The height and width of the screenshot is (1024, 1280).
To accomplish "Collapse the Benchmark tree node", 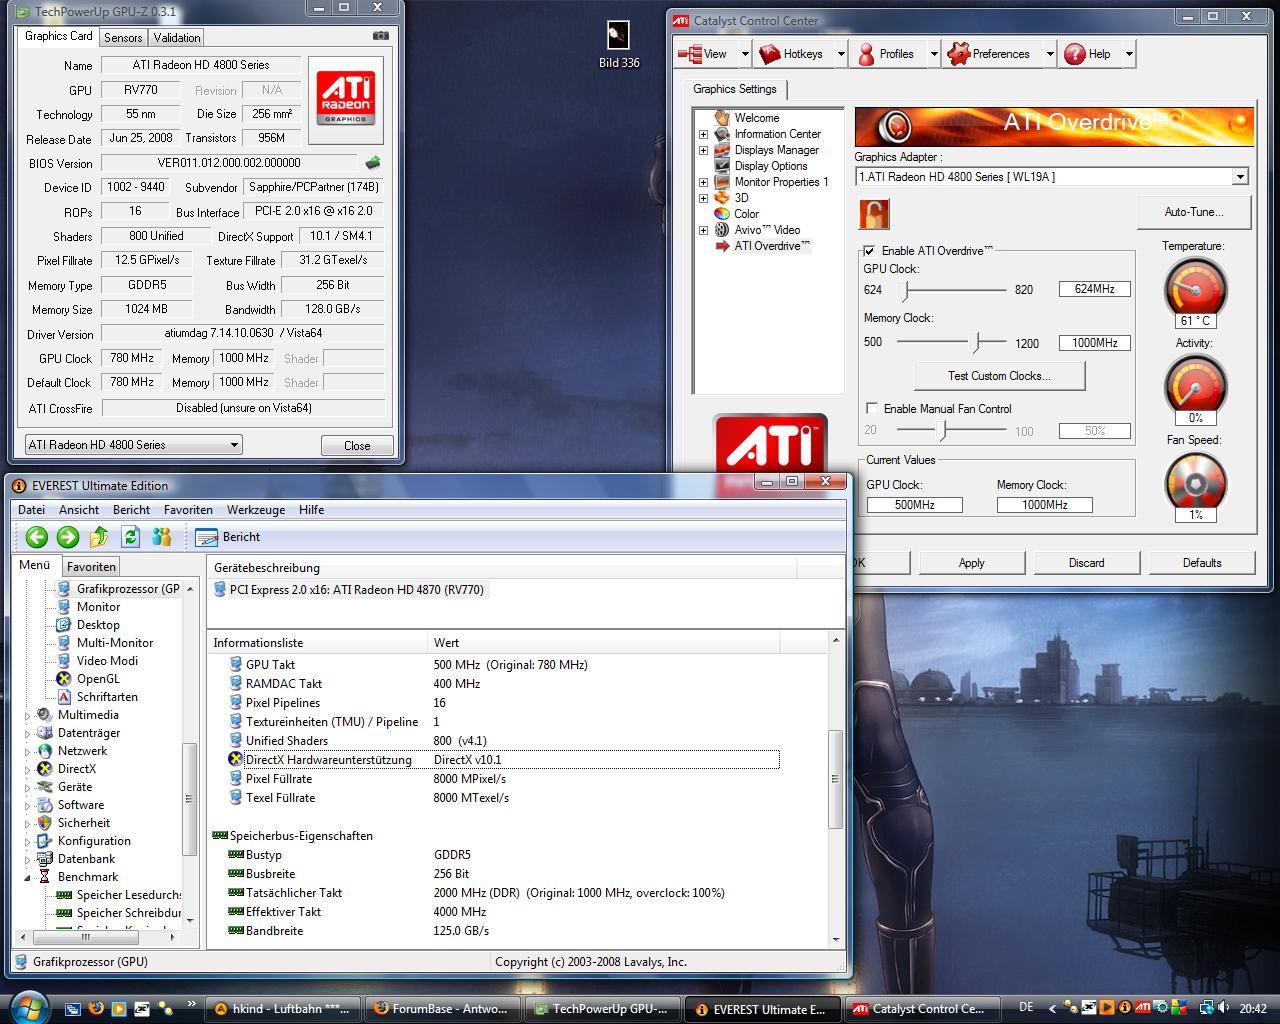I will point(27,877).
